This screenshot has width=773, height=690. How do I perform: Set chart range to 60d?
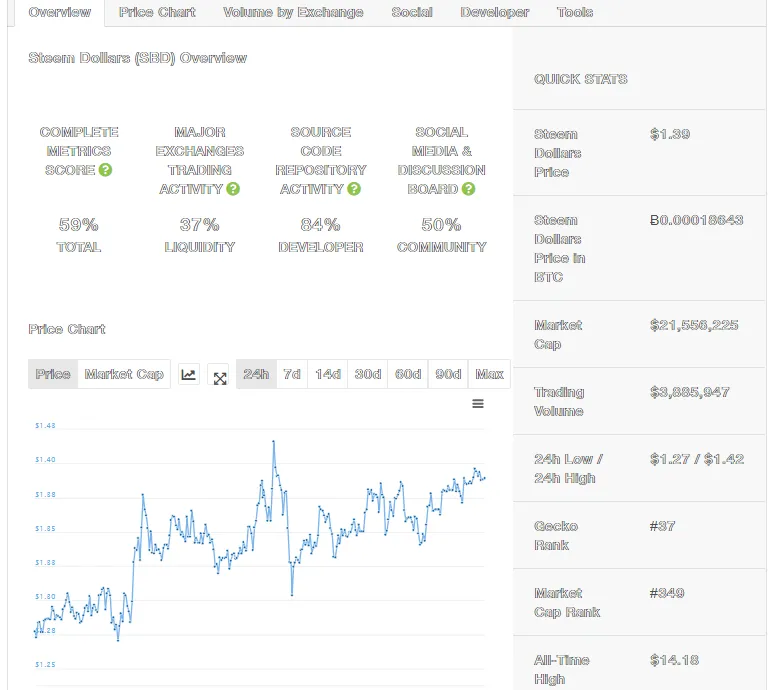pyautogui.click(x=408, y=374)
